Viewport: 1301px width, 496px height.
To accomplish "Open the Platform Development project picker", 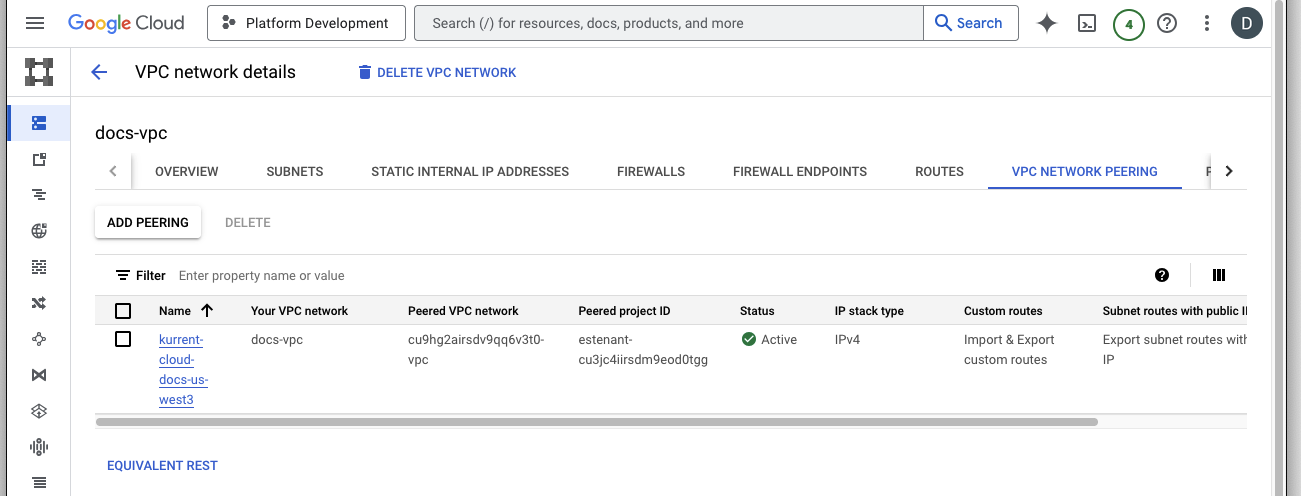I will tap(306, 23).
